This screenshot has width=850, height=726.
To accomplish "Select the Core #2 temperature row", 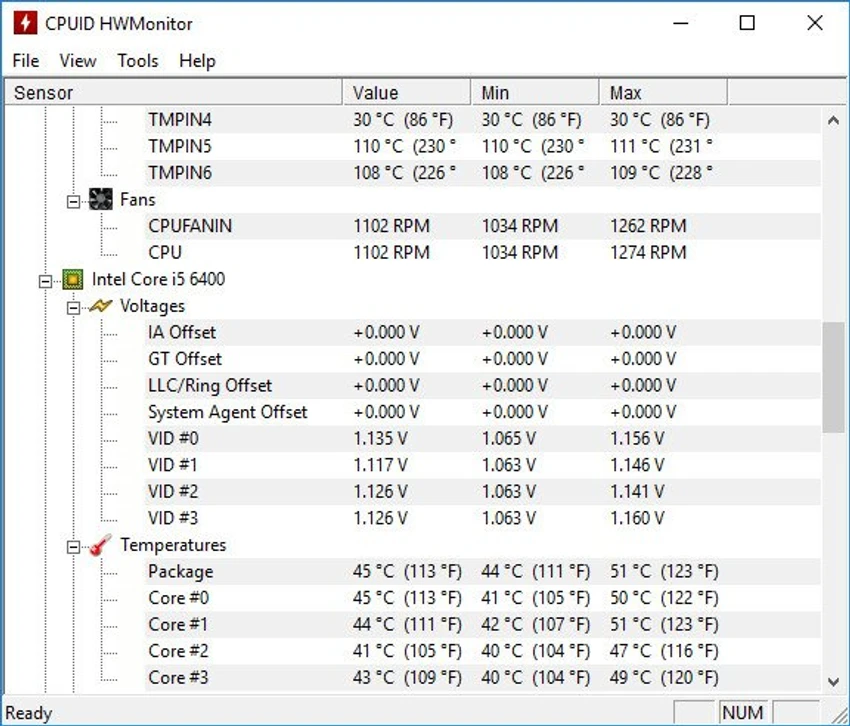I will pyautogui.click(x=482, y=651).
